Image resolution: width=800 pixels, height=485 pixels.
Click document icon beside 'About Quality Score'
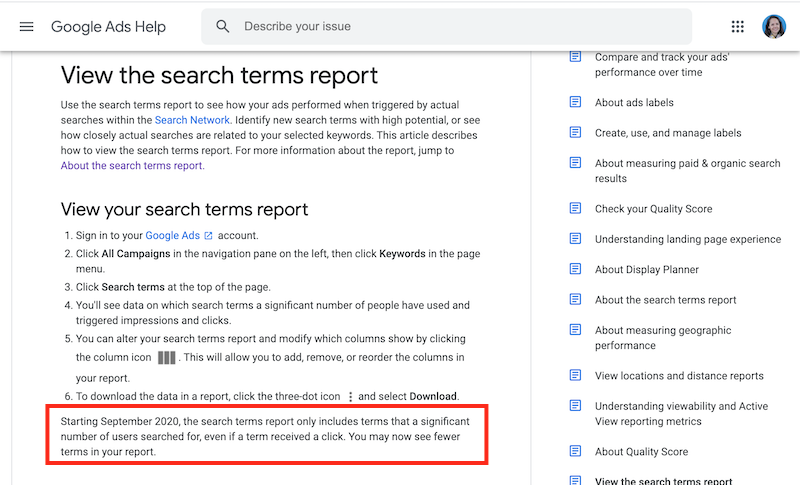click(x=575, y=451)
